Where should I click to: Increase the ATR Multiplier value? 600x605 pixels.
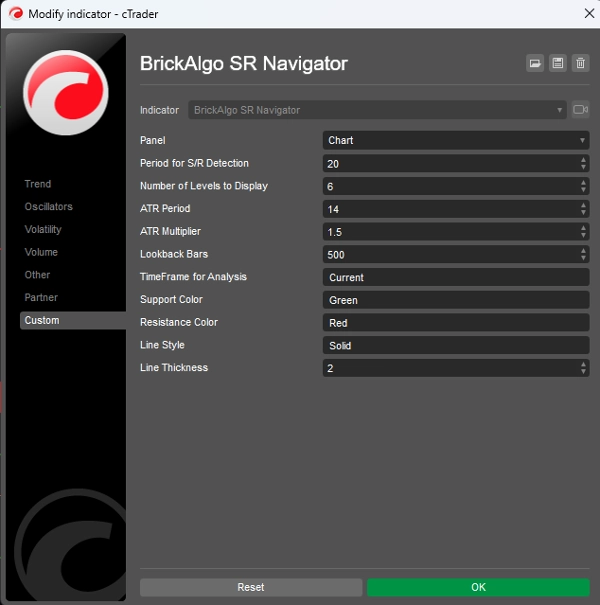tap(583, 228)
